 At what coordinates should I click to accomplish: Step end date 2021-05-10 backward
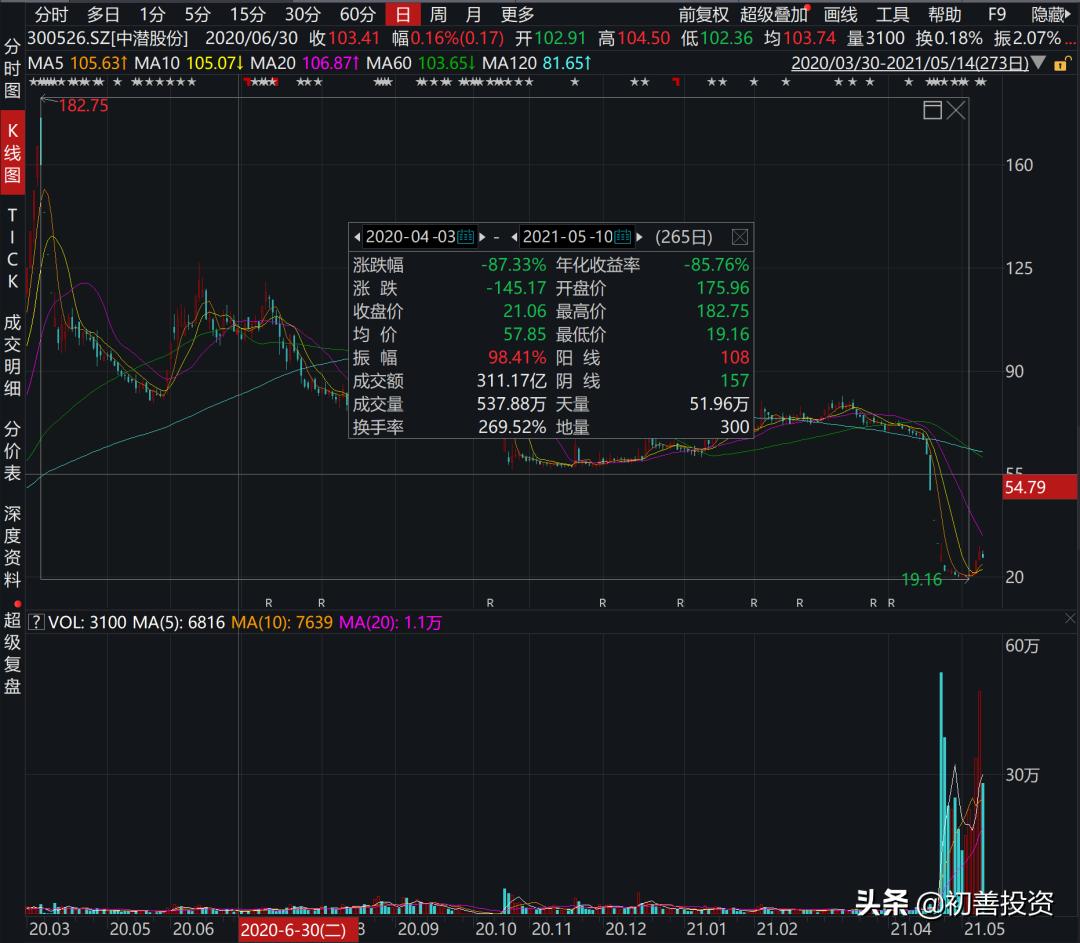515,237
